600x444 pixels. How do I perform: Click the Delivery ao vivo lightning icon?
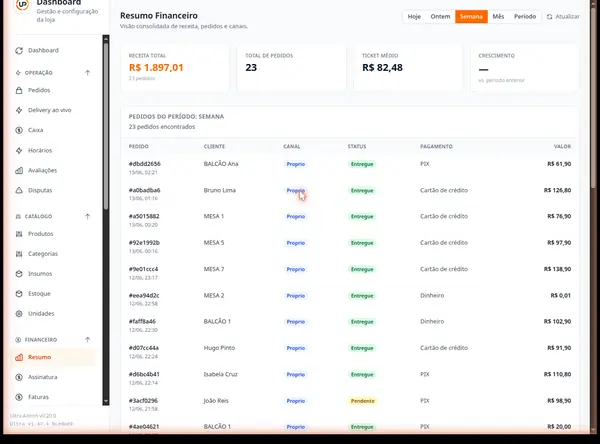click(19, 110)
